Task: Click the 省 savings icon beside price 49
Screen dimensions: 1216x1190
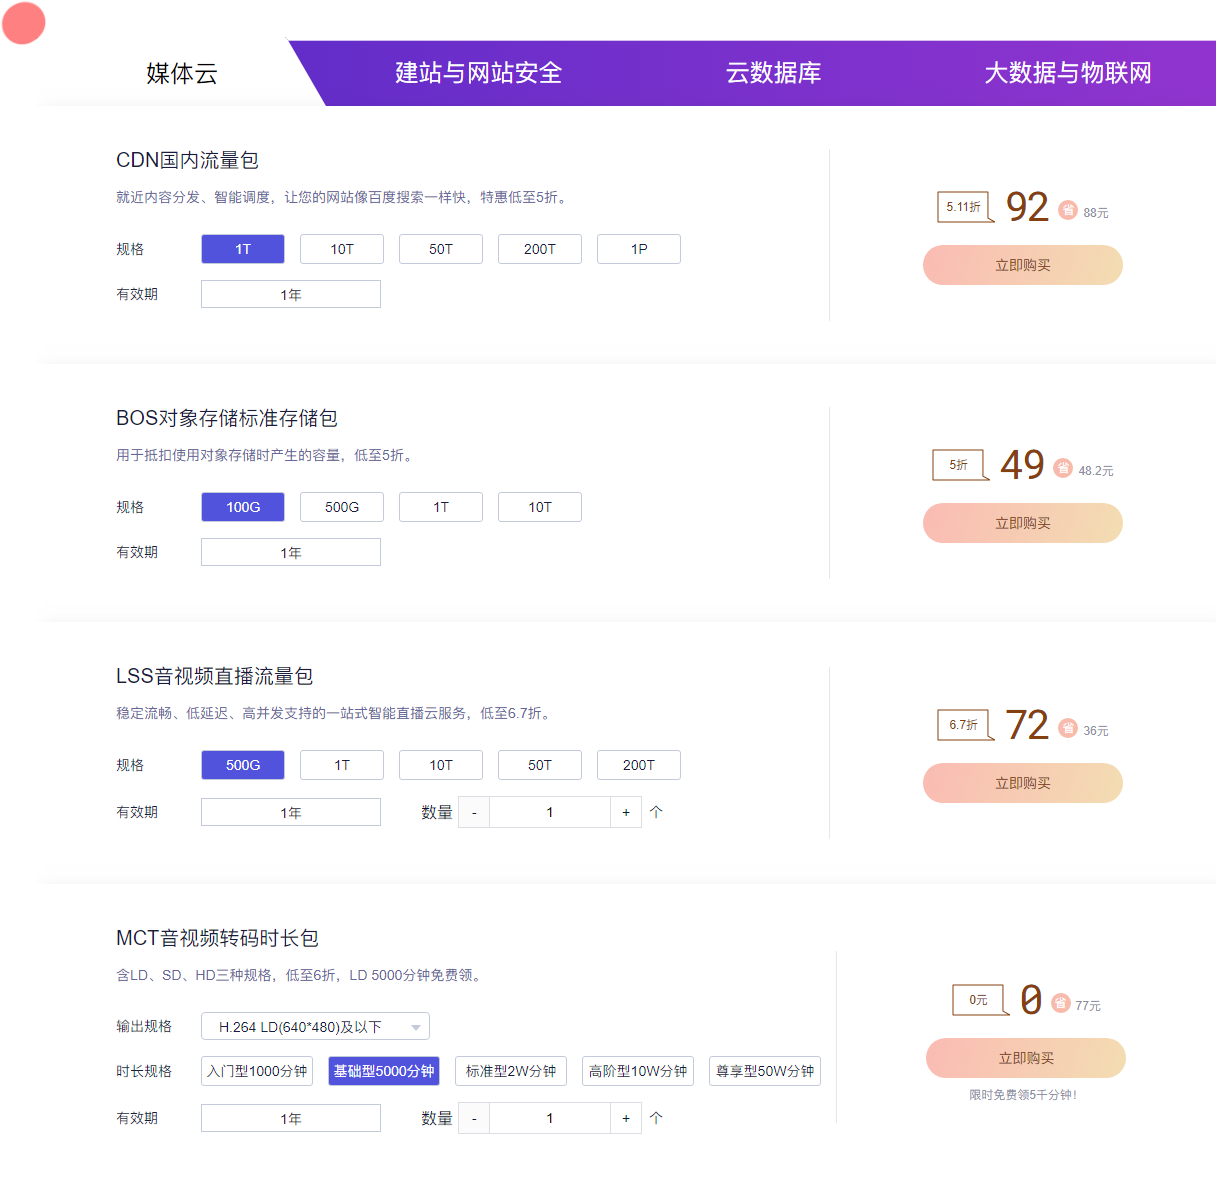Action: pyautogui.click(x=1063, y=468)
